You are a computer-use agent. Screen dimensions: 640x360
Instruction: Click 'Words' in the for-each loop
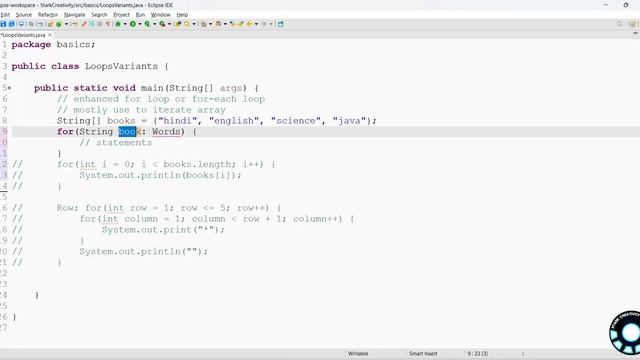click(x=166, y=132)
